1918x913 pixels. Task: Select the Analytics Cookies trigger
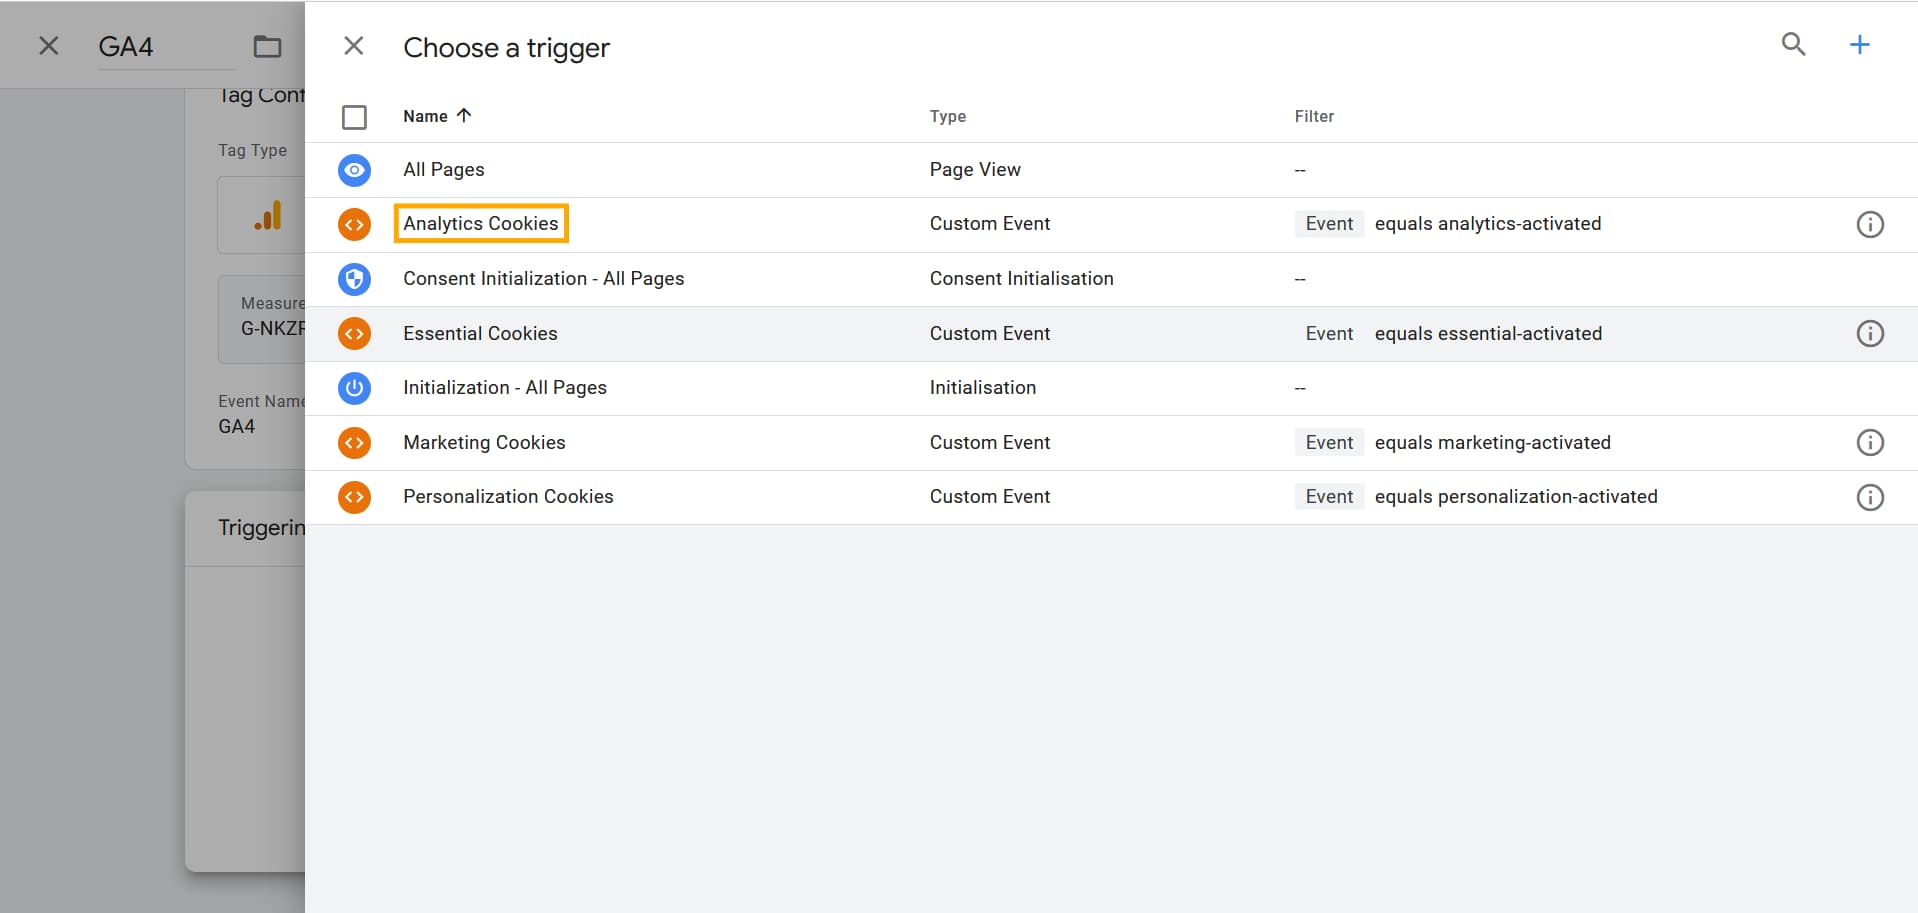click(481, 224)
